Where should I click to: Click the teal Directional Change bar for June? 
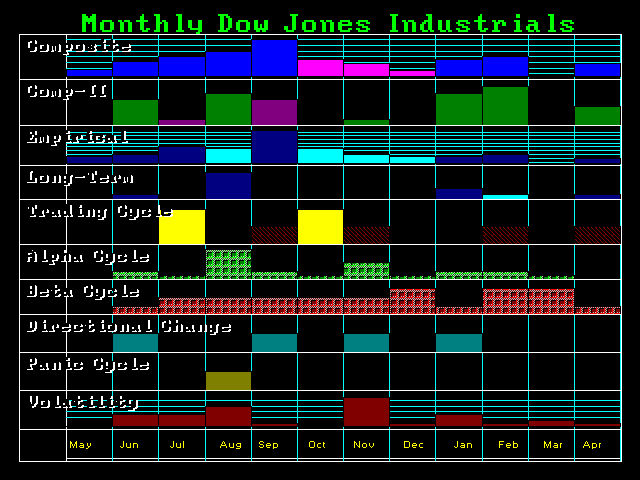pyautogui.click(x=136, y=343)
